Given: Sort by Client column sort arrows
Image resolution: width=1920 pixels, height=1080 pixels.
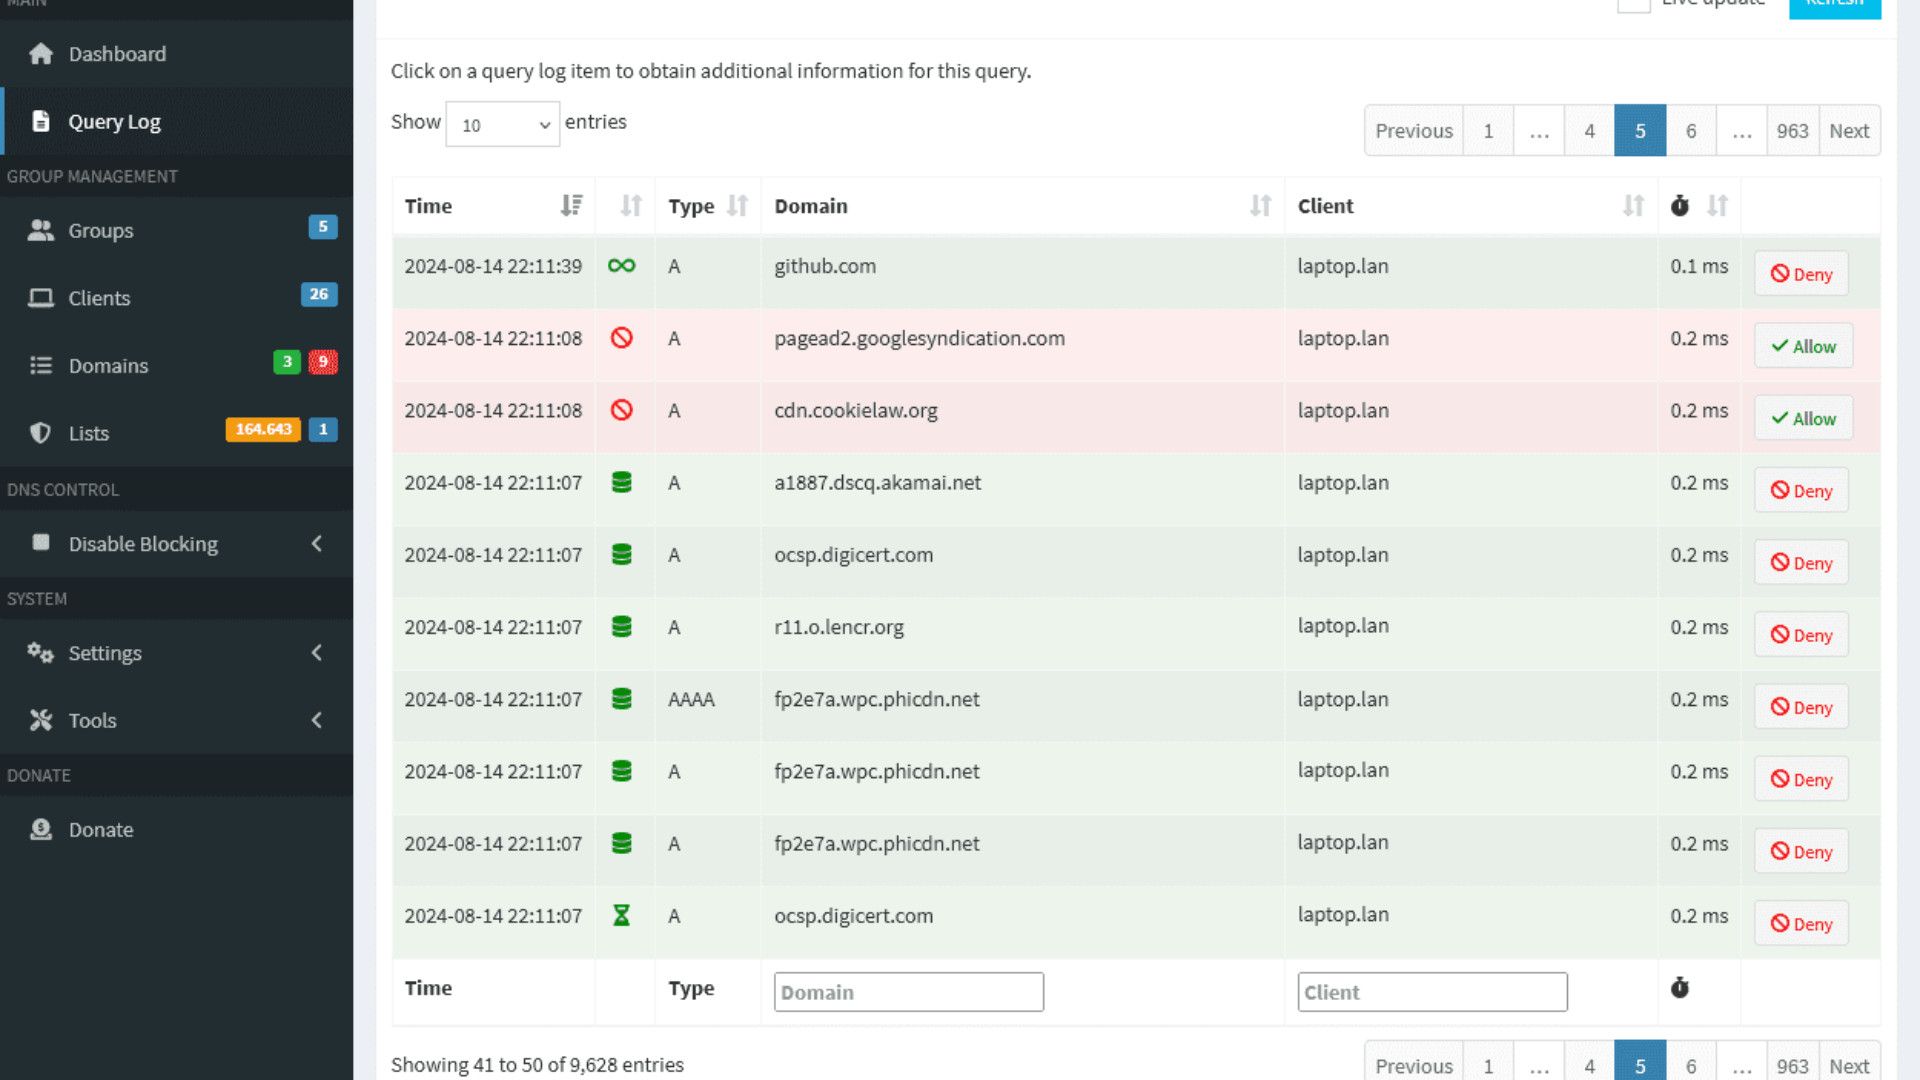Looking at the screenshot, I should (1634, 205).
